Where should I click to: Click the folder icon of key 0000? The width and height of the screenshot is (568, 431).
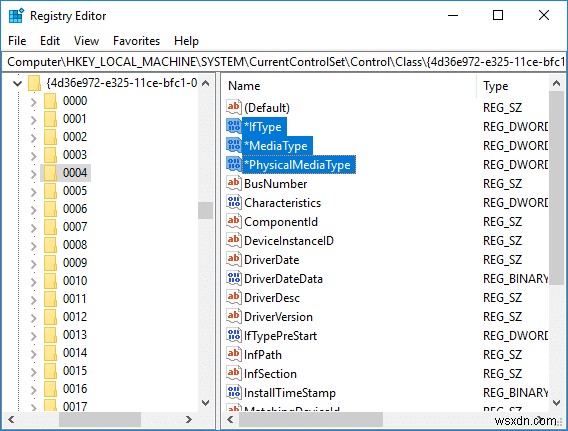[50, 101]
